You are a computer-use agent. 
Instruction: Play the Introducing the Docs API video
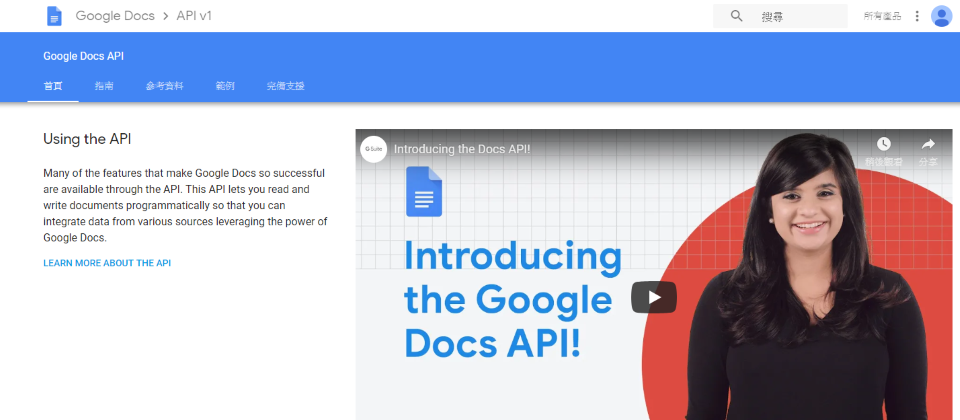pyautogui.click(x=654, y=298)
